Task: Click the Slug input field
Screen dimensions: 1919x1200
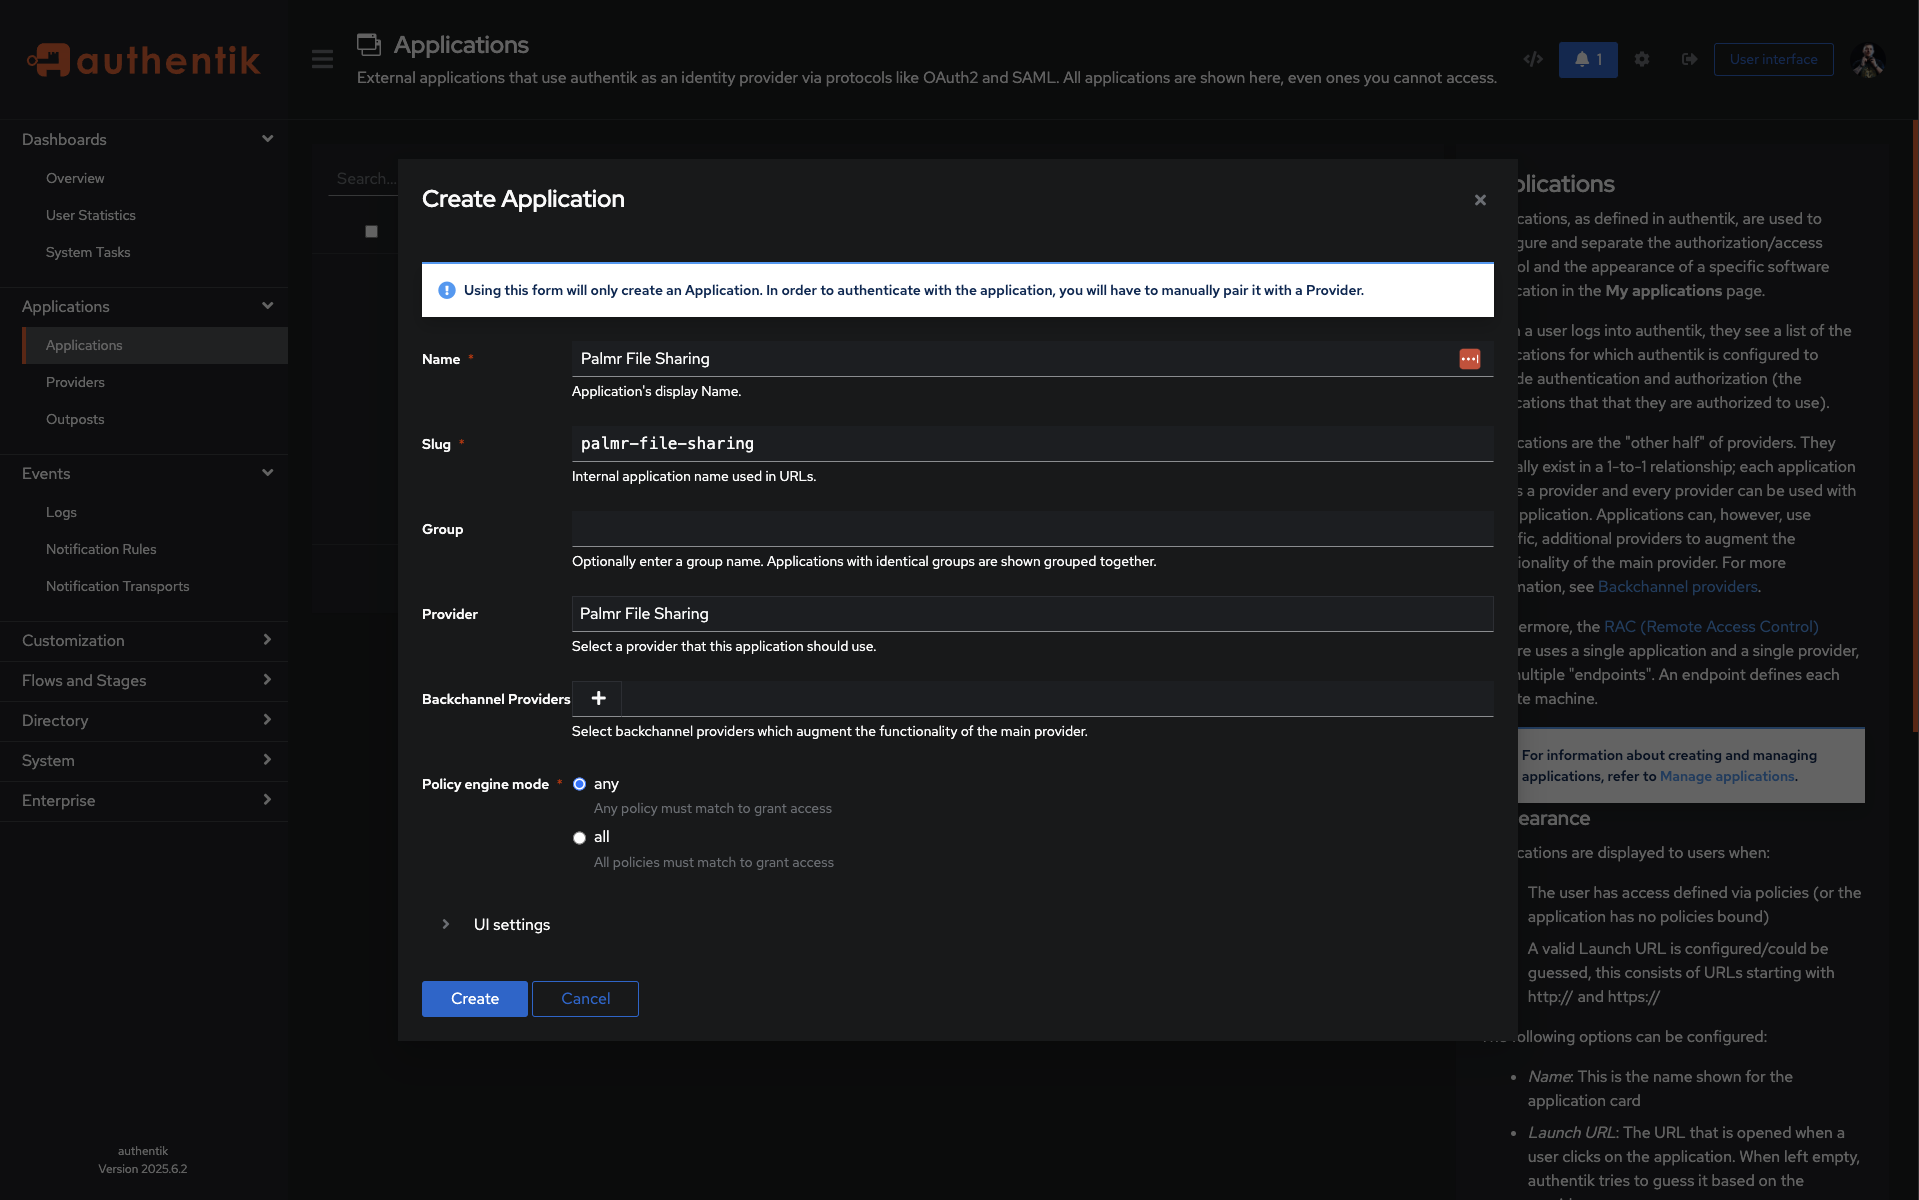Action: (1032, 444)
